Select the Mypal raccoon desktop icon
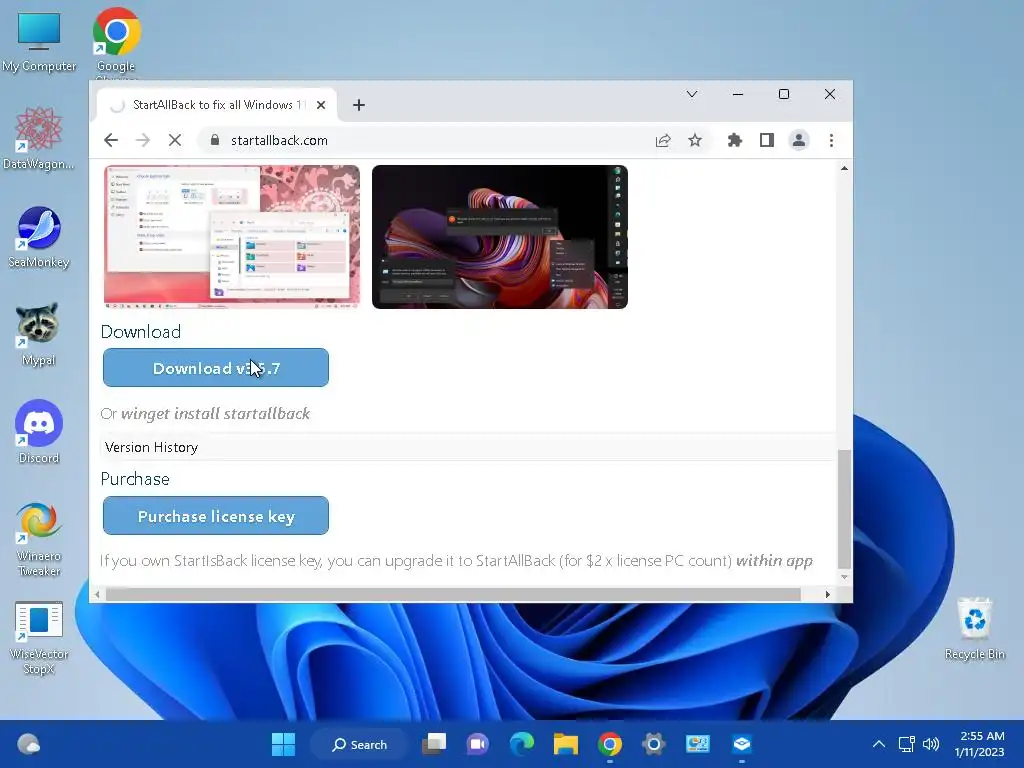Viewport: 1024px width, 768px height. 39,334
